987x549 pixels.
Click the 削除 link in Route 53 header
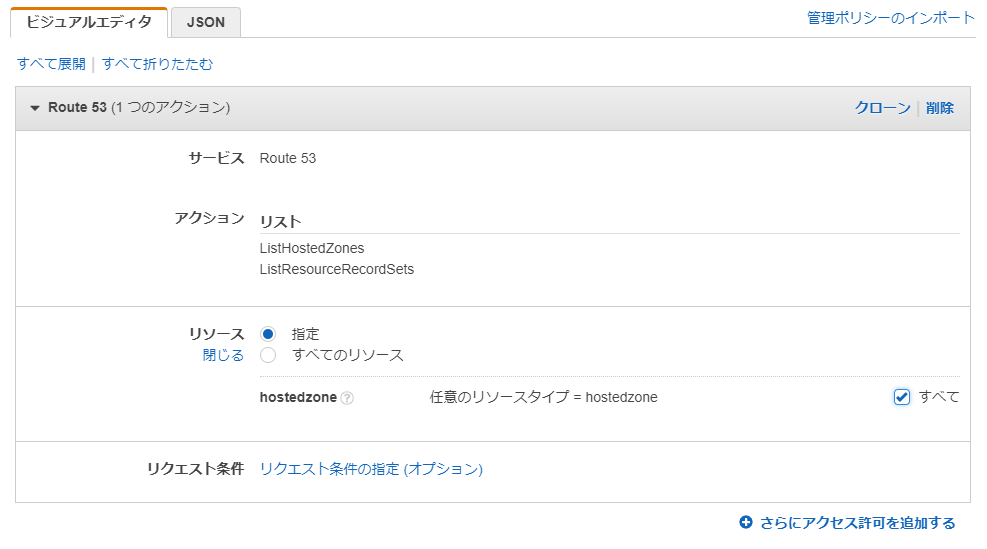[940, 108]
